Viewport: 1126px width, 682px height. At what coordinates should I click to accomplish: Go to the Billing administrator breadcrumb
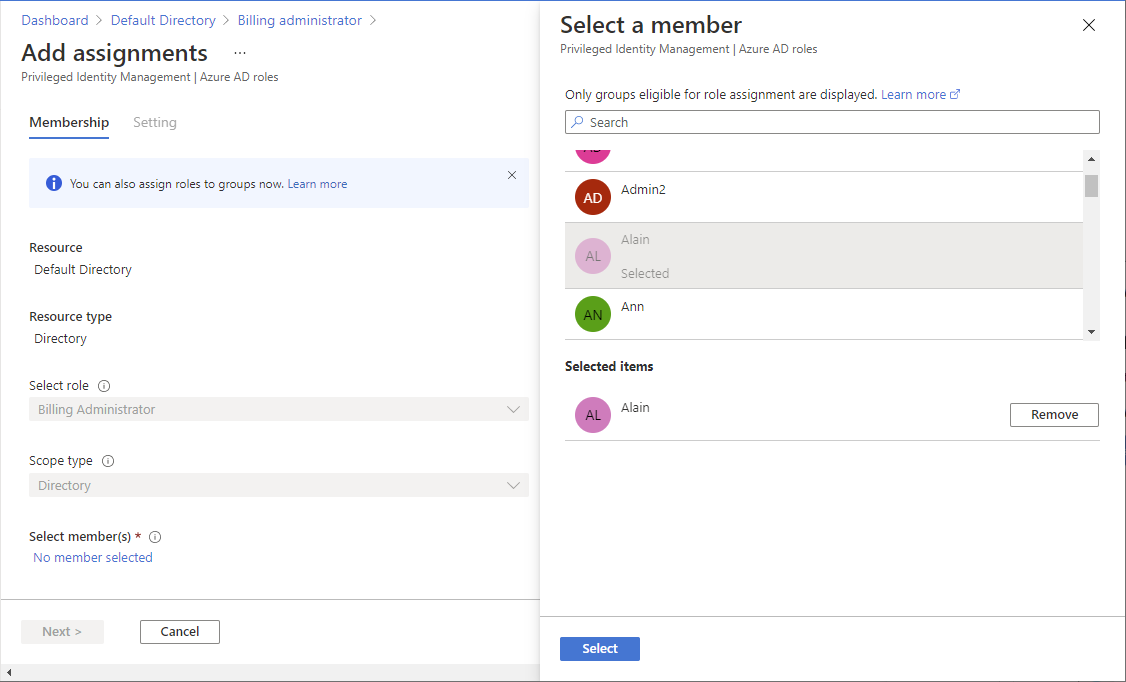[299, 20]
